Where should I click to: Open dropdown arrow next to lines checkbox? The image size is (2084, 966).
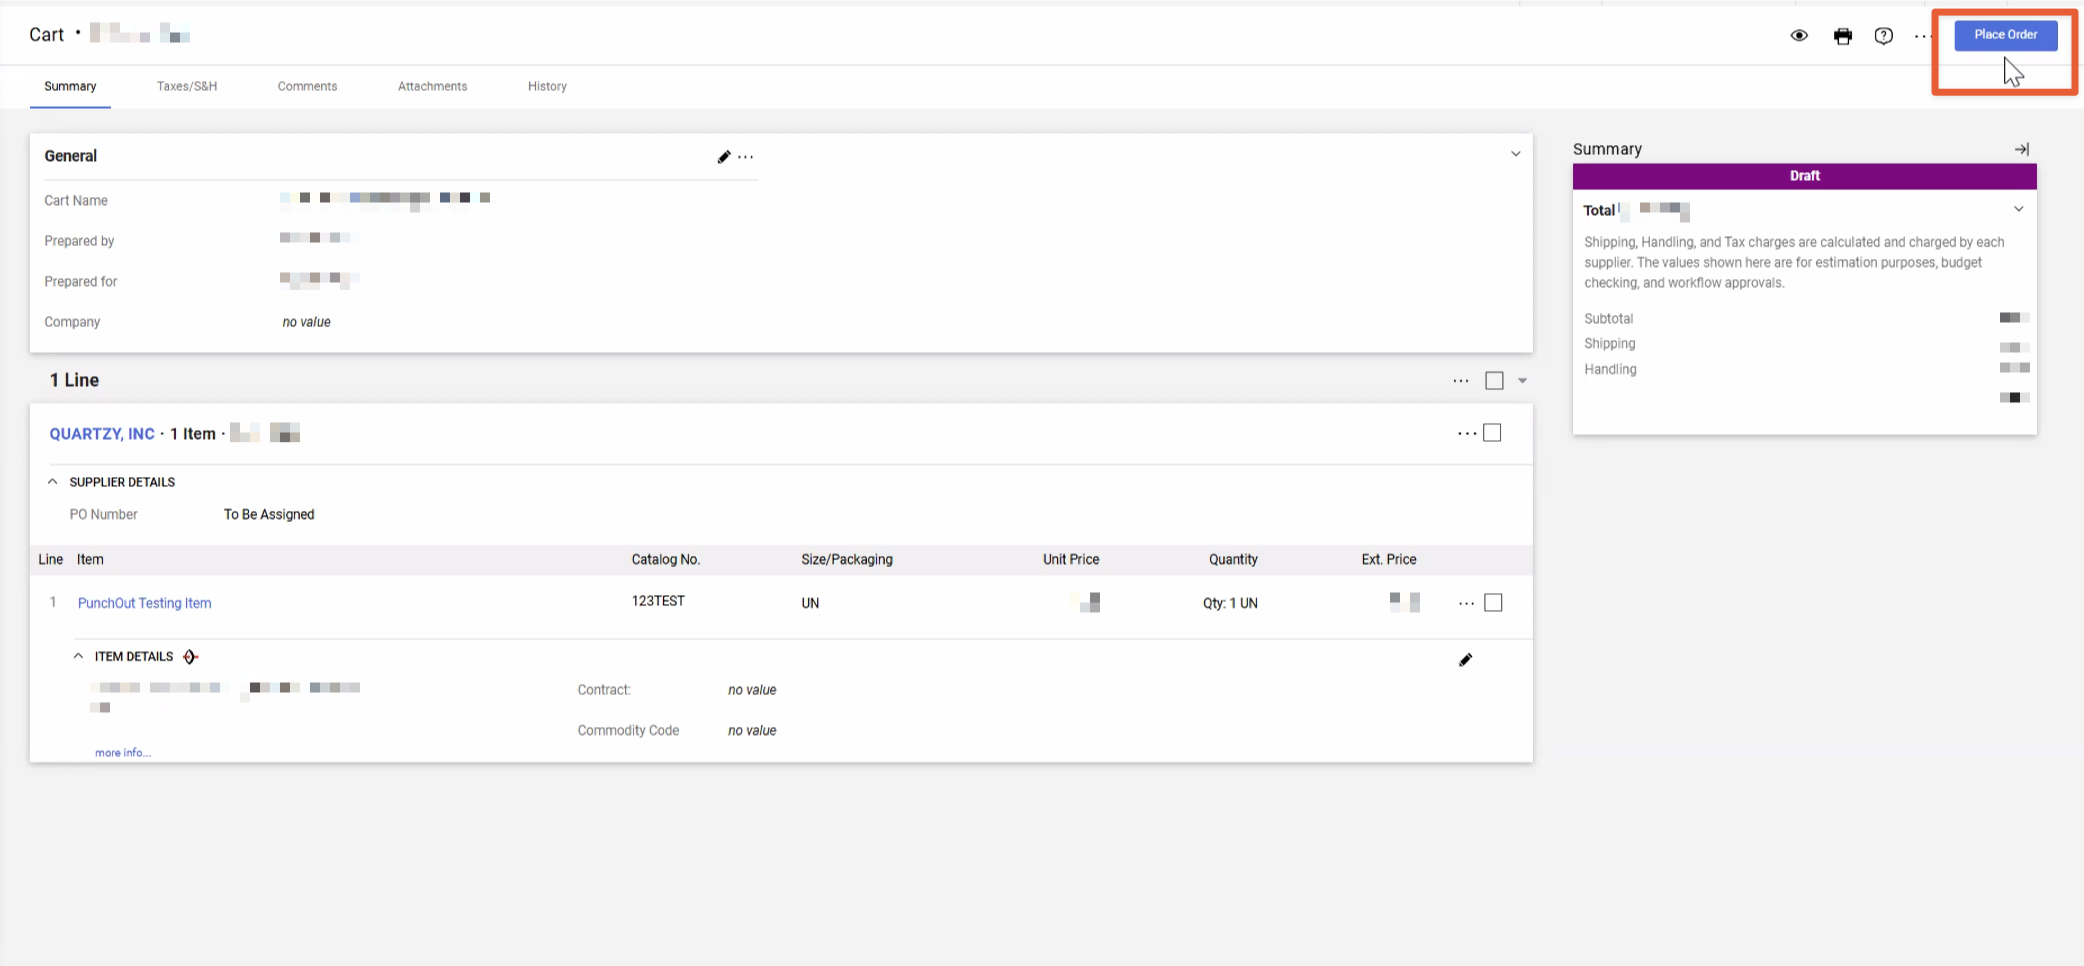pyautogui.click(x=1522, y=381)
